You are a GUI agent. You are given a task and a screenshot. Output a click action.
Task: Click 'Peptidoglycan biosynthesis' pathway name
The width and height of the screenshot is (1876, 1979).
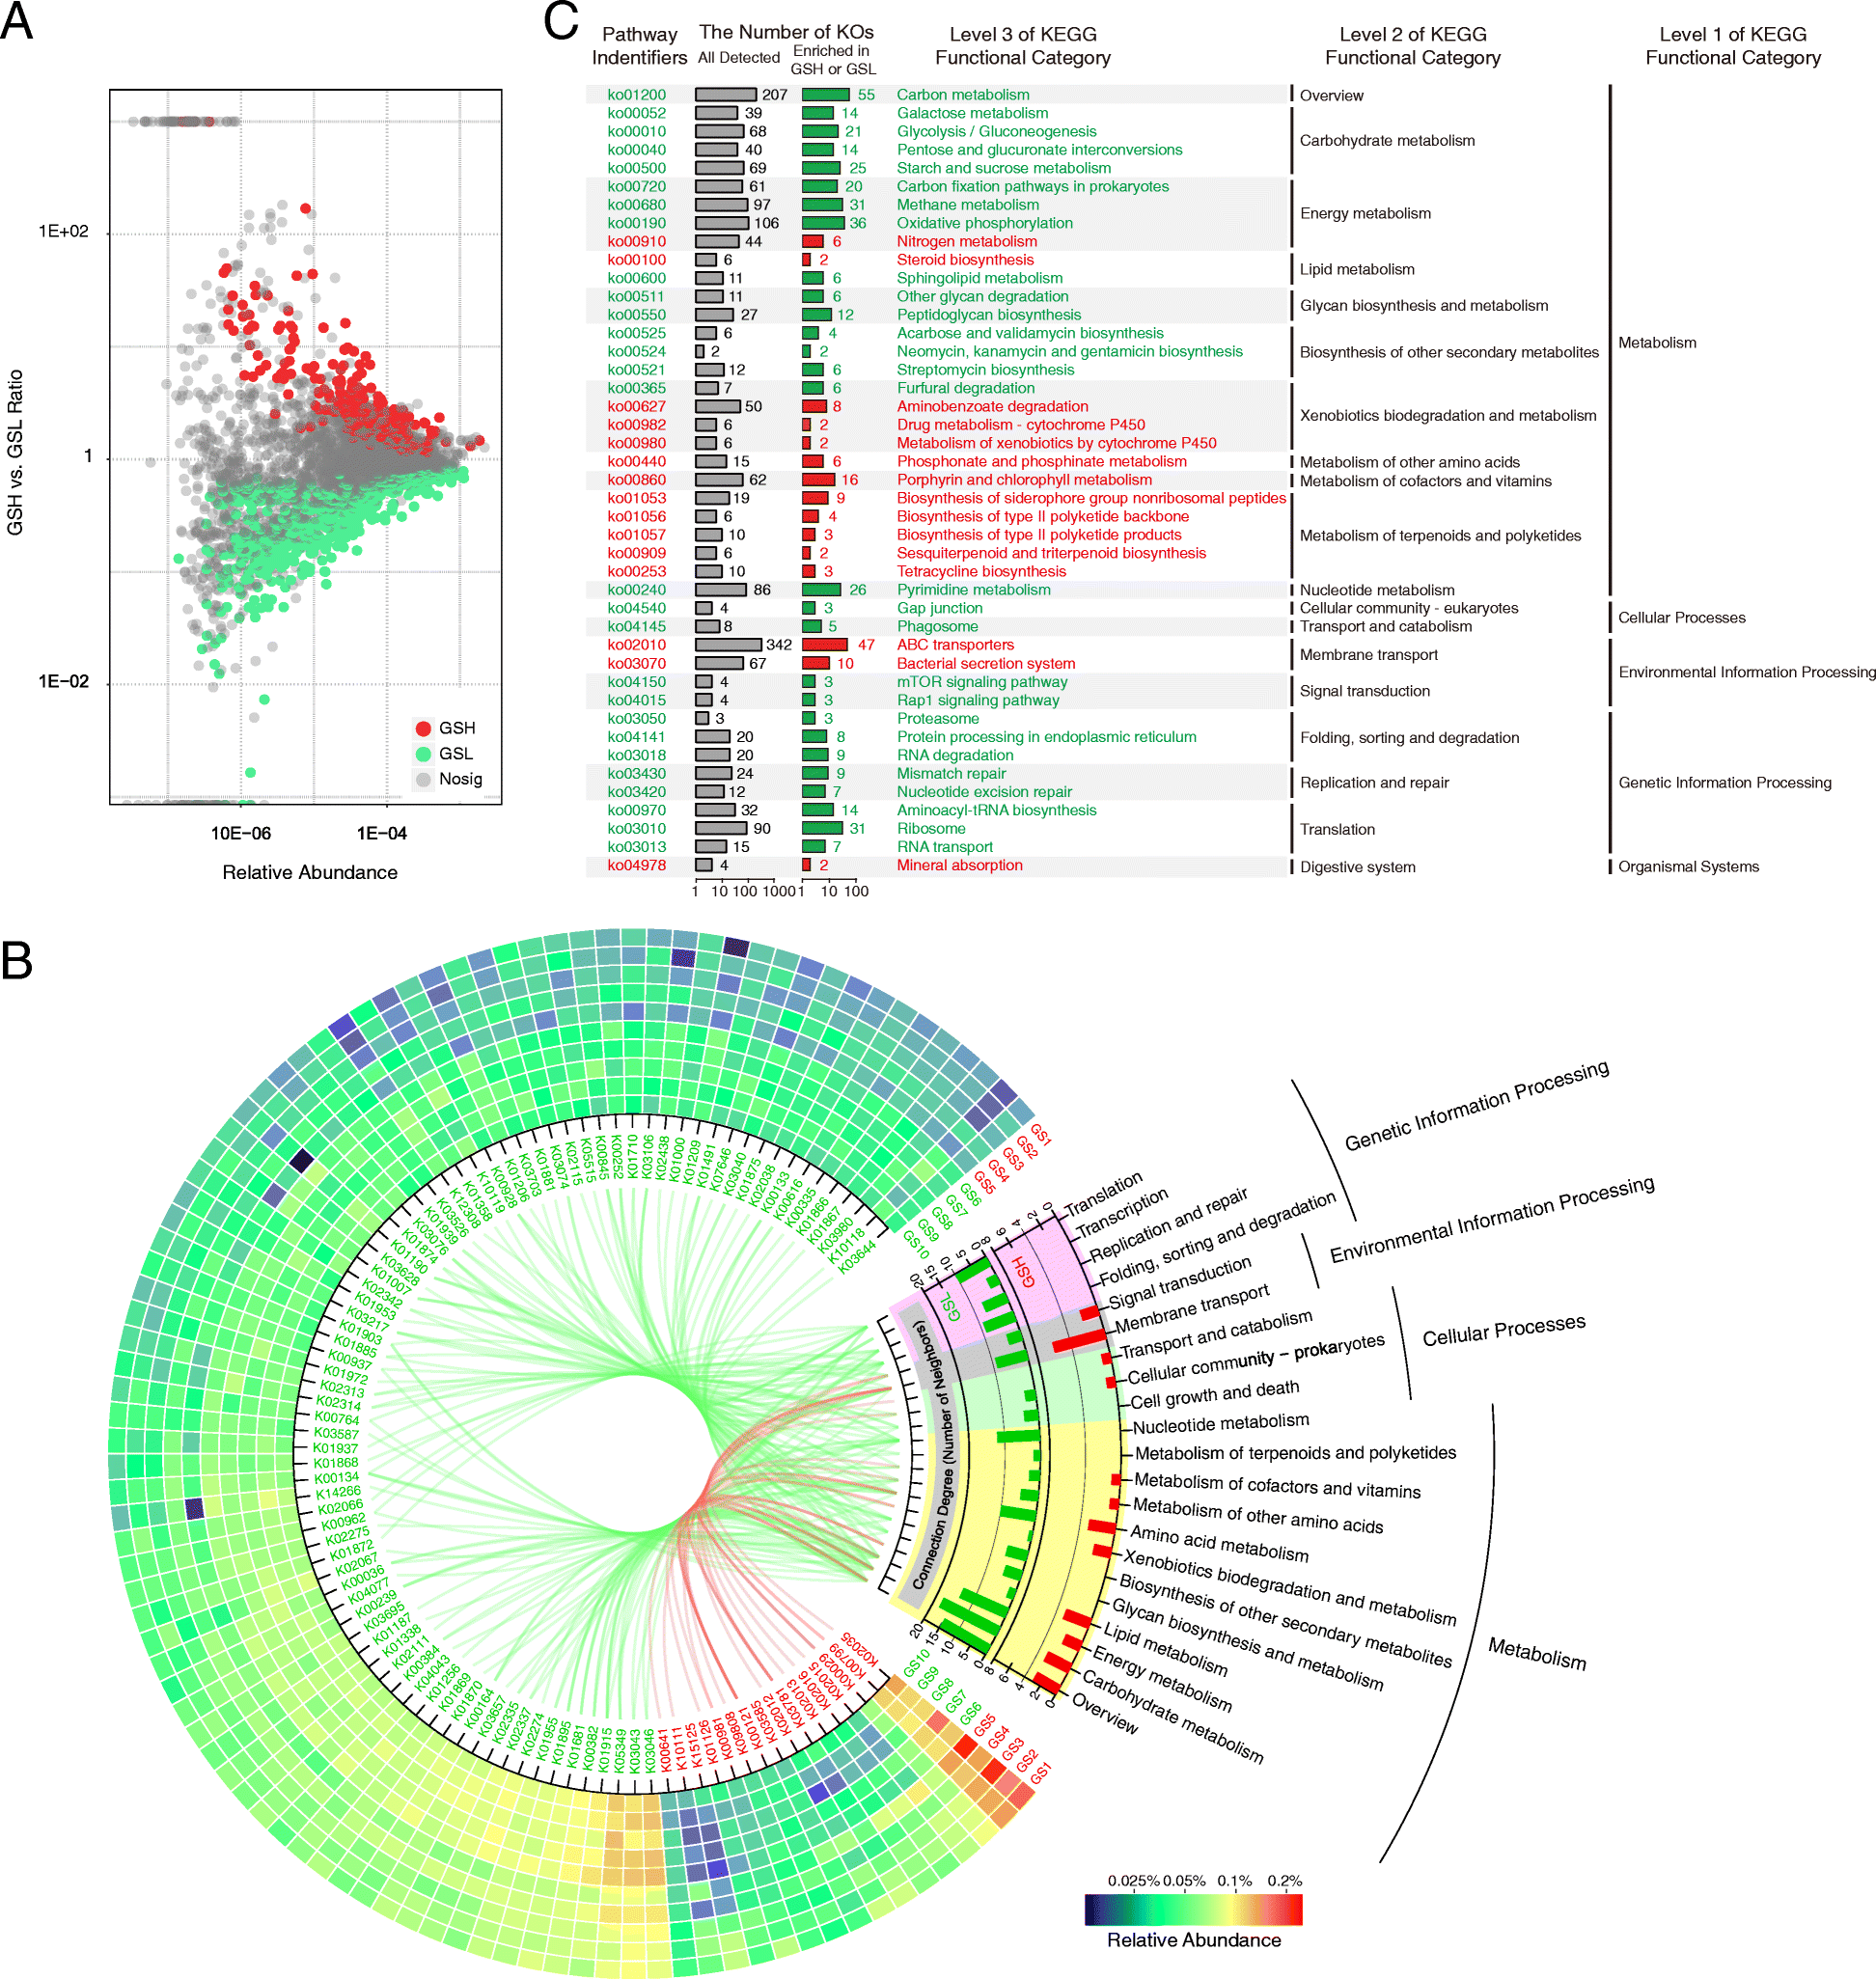point(988,315)
